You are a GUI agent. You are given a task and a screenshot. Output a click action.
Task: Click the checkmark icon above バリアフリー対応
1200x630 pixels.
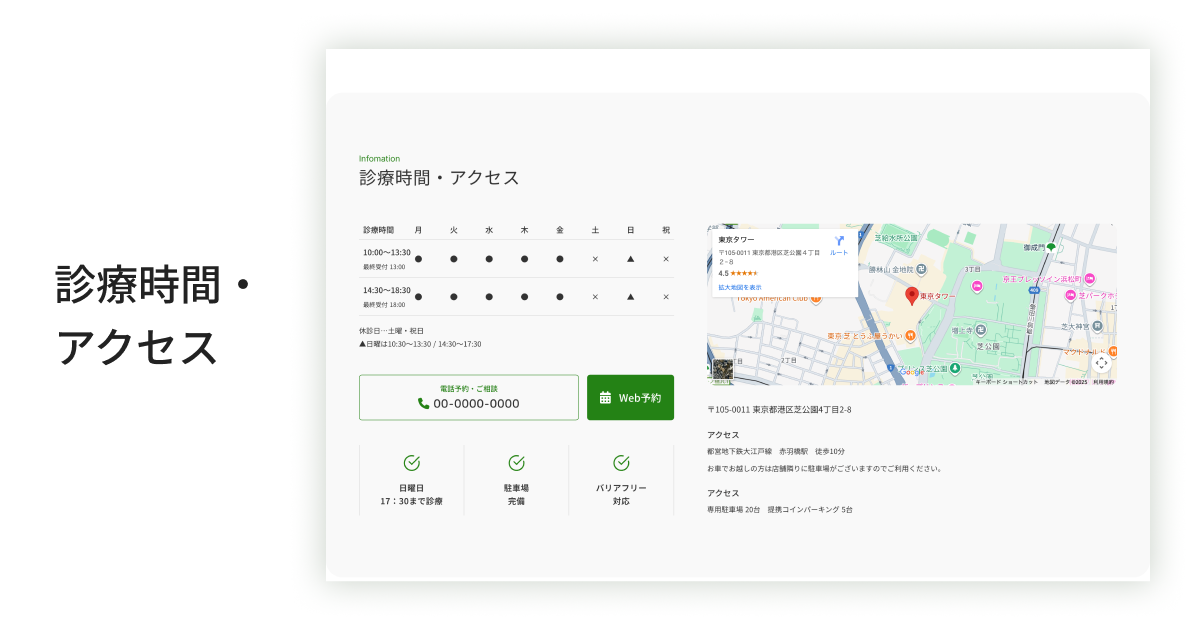[x=622, y=463]
